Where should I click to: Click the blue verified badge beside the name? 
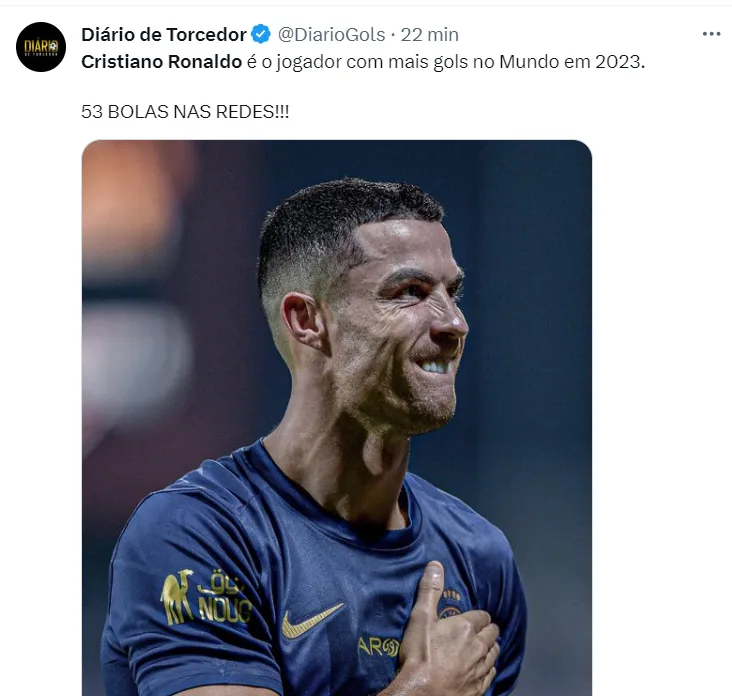pos(260,34)
